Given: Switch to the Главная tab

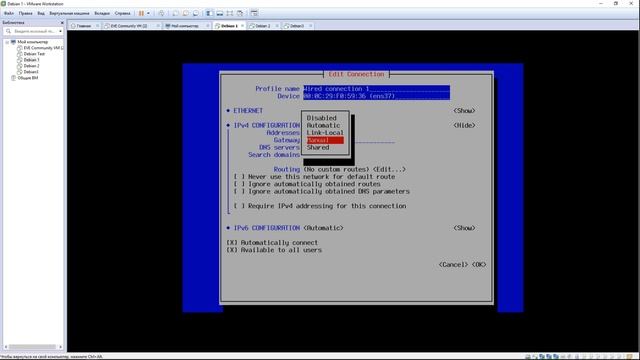Looking at the screenshot, I should 84,26.
